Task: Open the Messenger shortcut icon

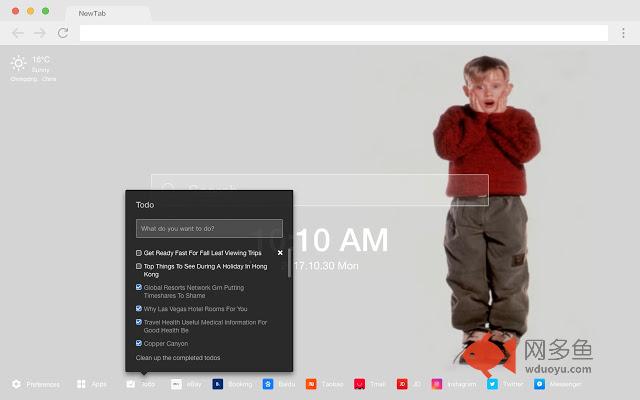Action: coord(538,384)
